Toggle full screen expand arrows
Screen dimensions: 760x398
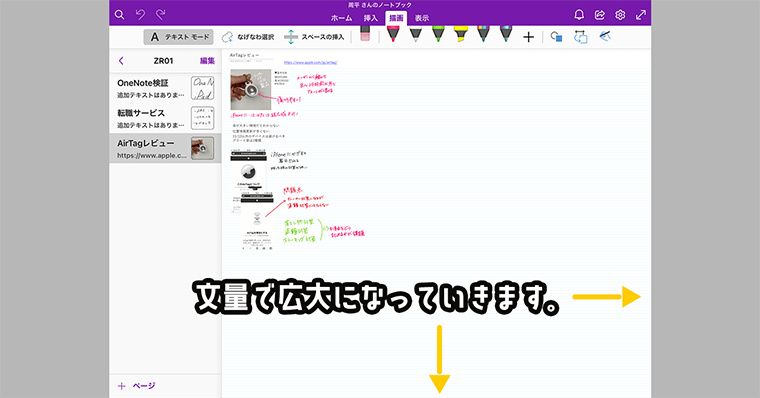[x=641, y=15]
